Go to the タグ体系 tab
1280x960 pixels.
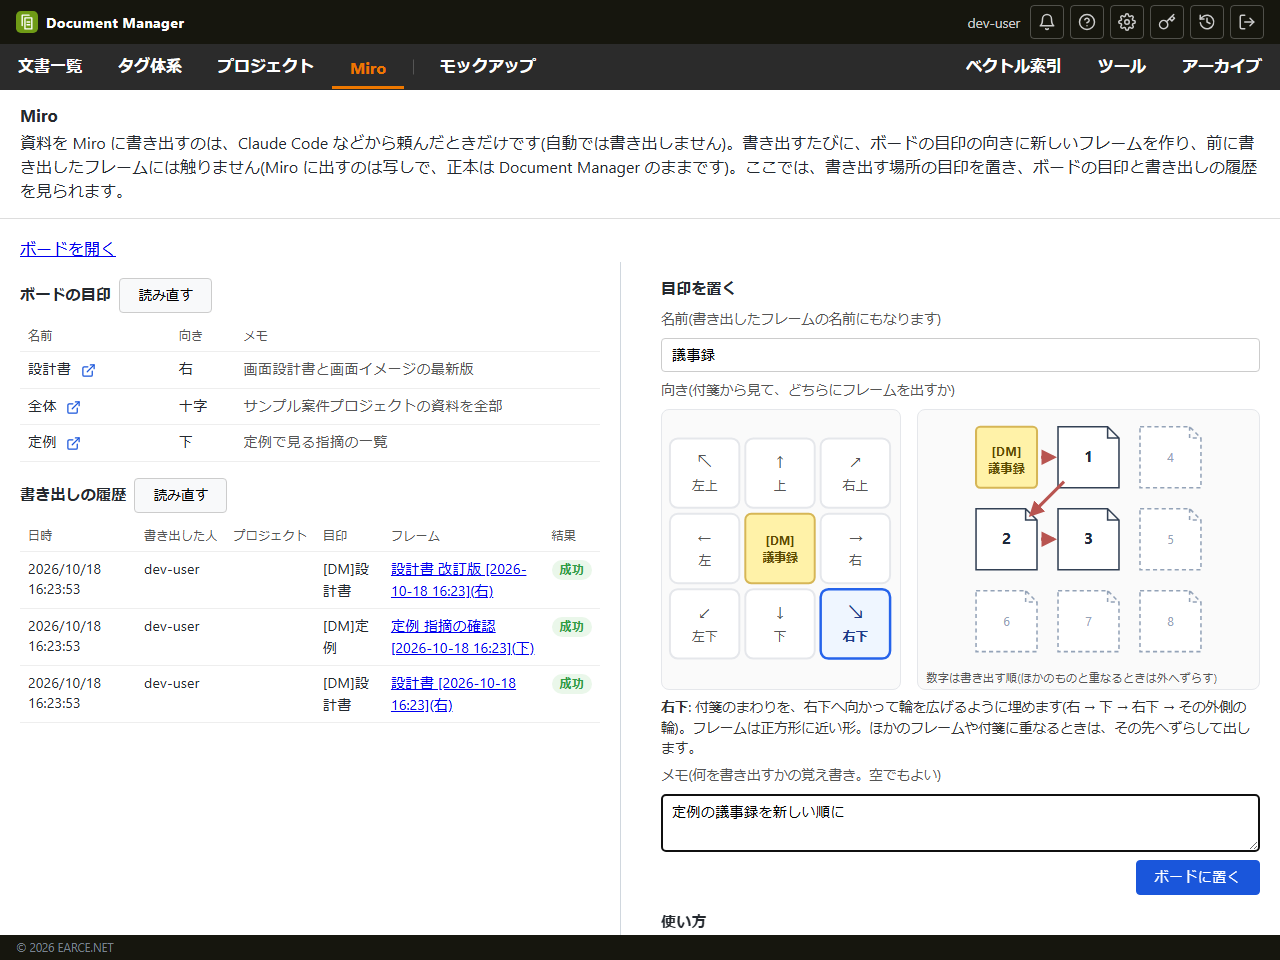click(150, 66)
